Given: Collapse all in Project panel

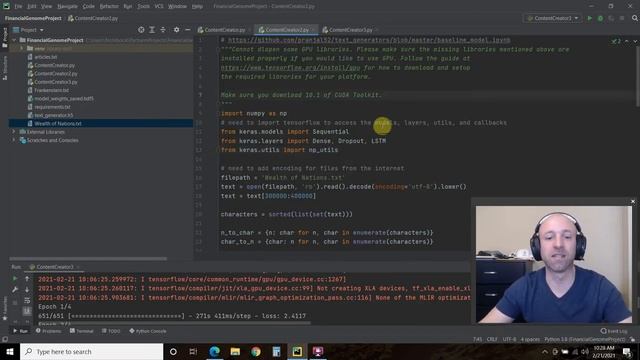Looking at the screenshot, I should click(163, 30).
